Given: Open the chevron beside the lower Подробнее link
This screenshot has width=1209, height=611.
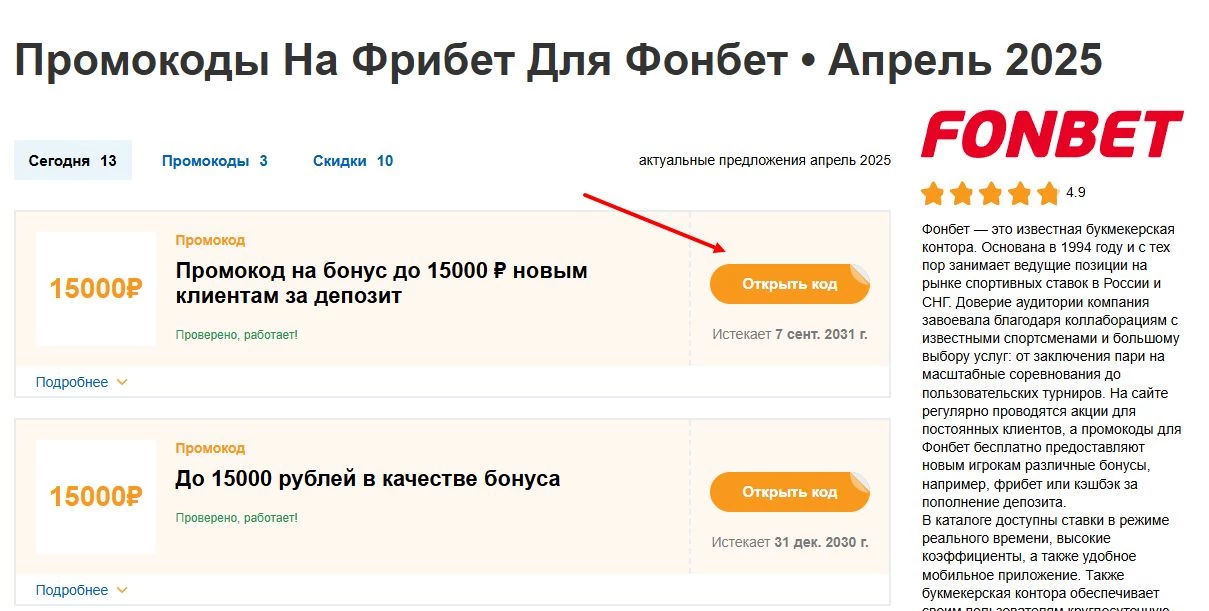Looking at the screenshot, I should [x=123, y=590].
